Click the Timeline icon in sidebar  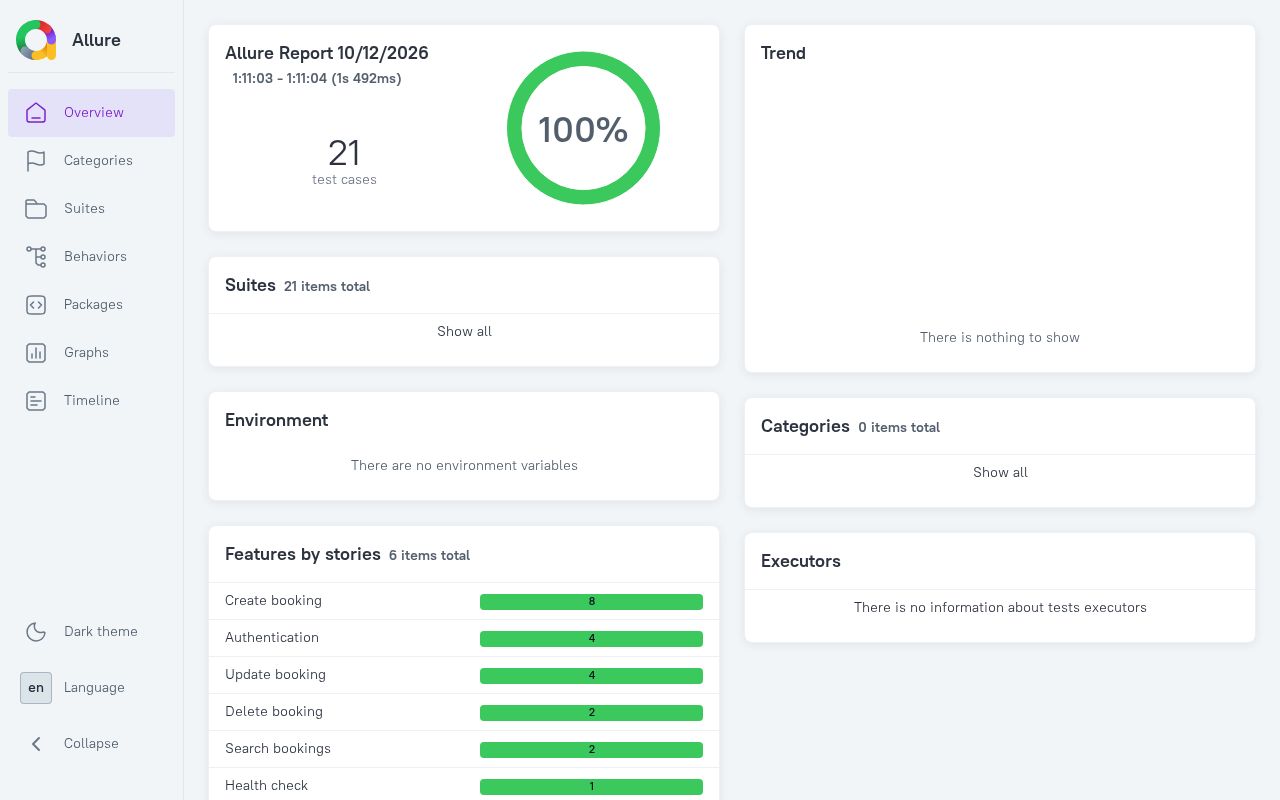tap(36, 401)
